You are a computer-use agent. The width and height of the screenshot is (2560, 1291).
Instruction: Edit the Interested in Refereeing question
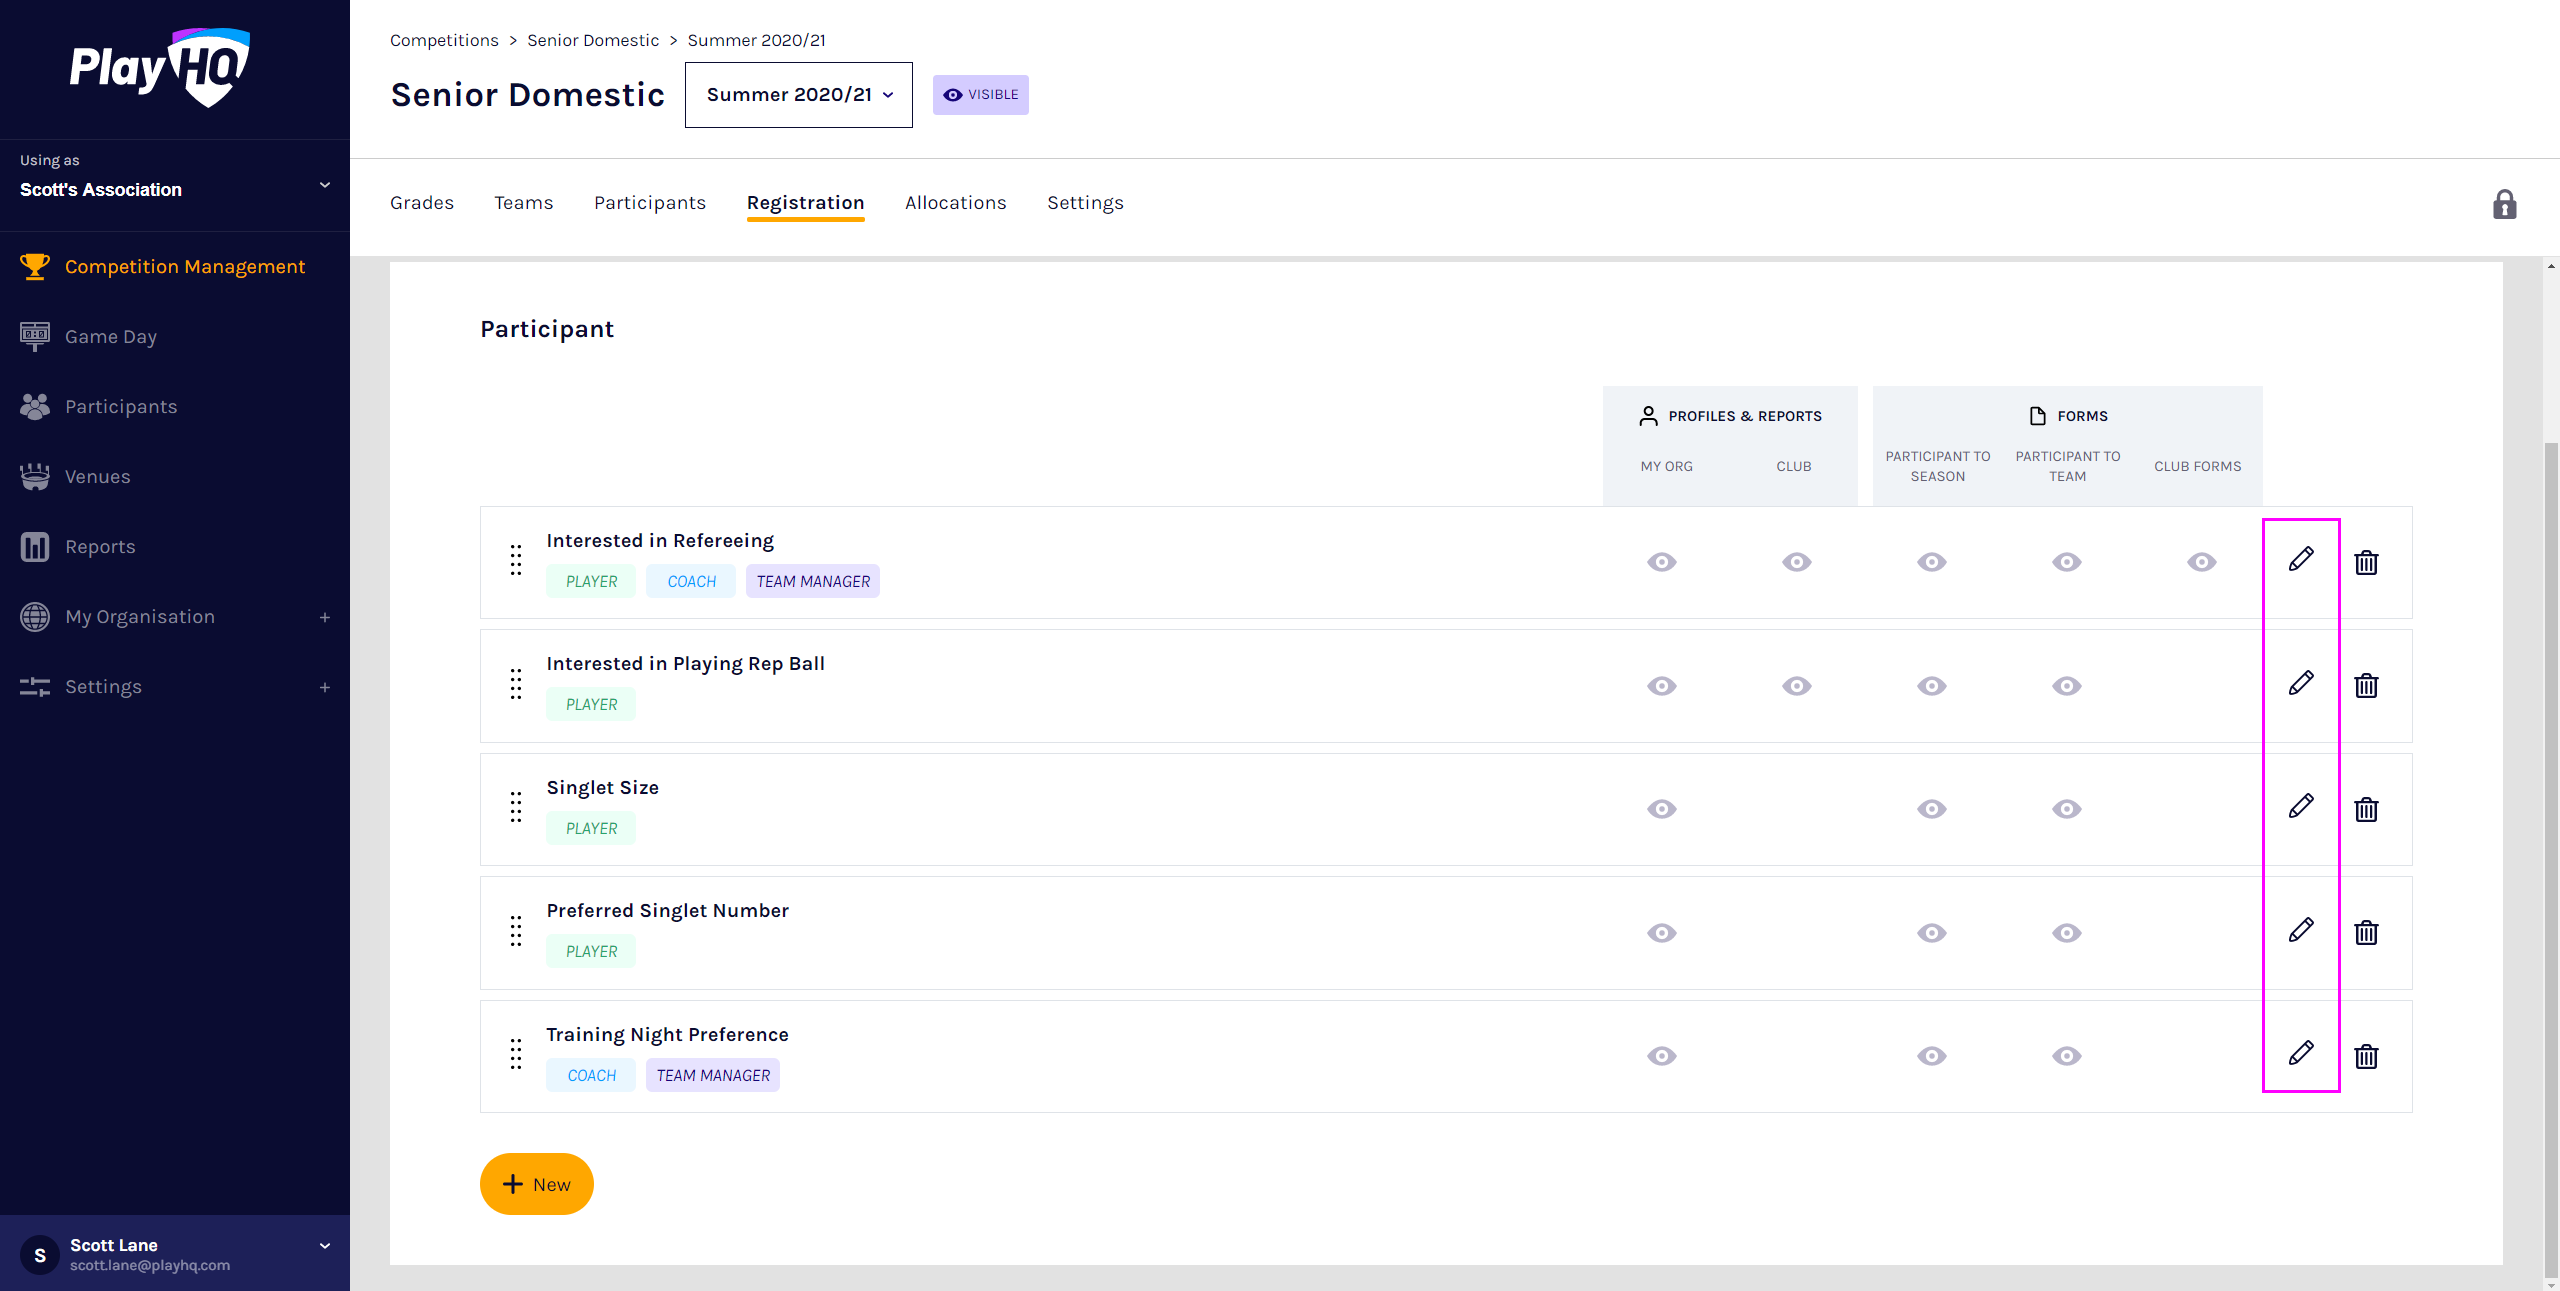[2301, 559]
